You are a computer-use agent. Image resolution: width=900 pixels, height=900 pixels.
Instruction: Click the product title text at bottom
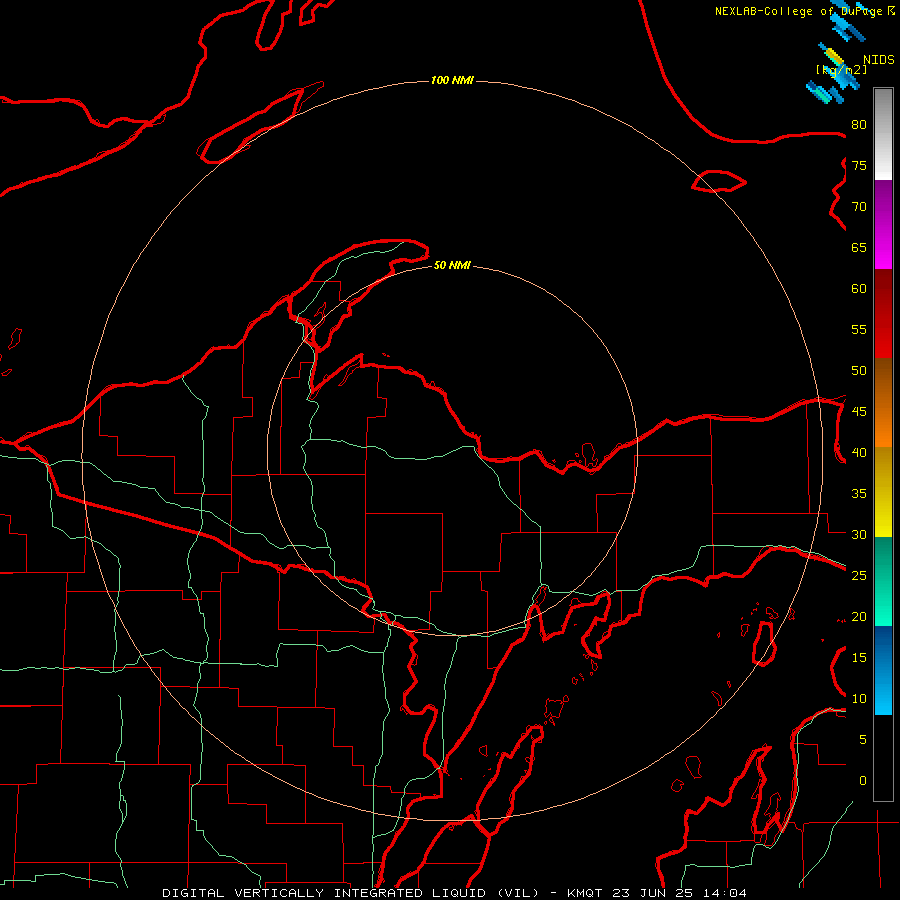pyautogui.click(x=454, y=893)
